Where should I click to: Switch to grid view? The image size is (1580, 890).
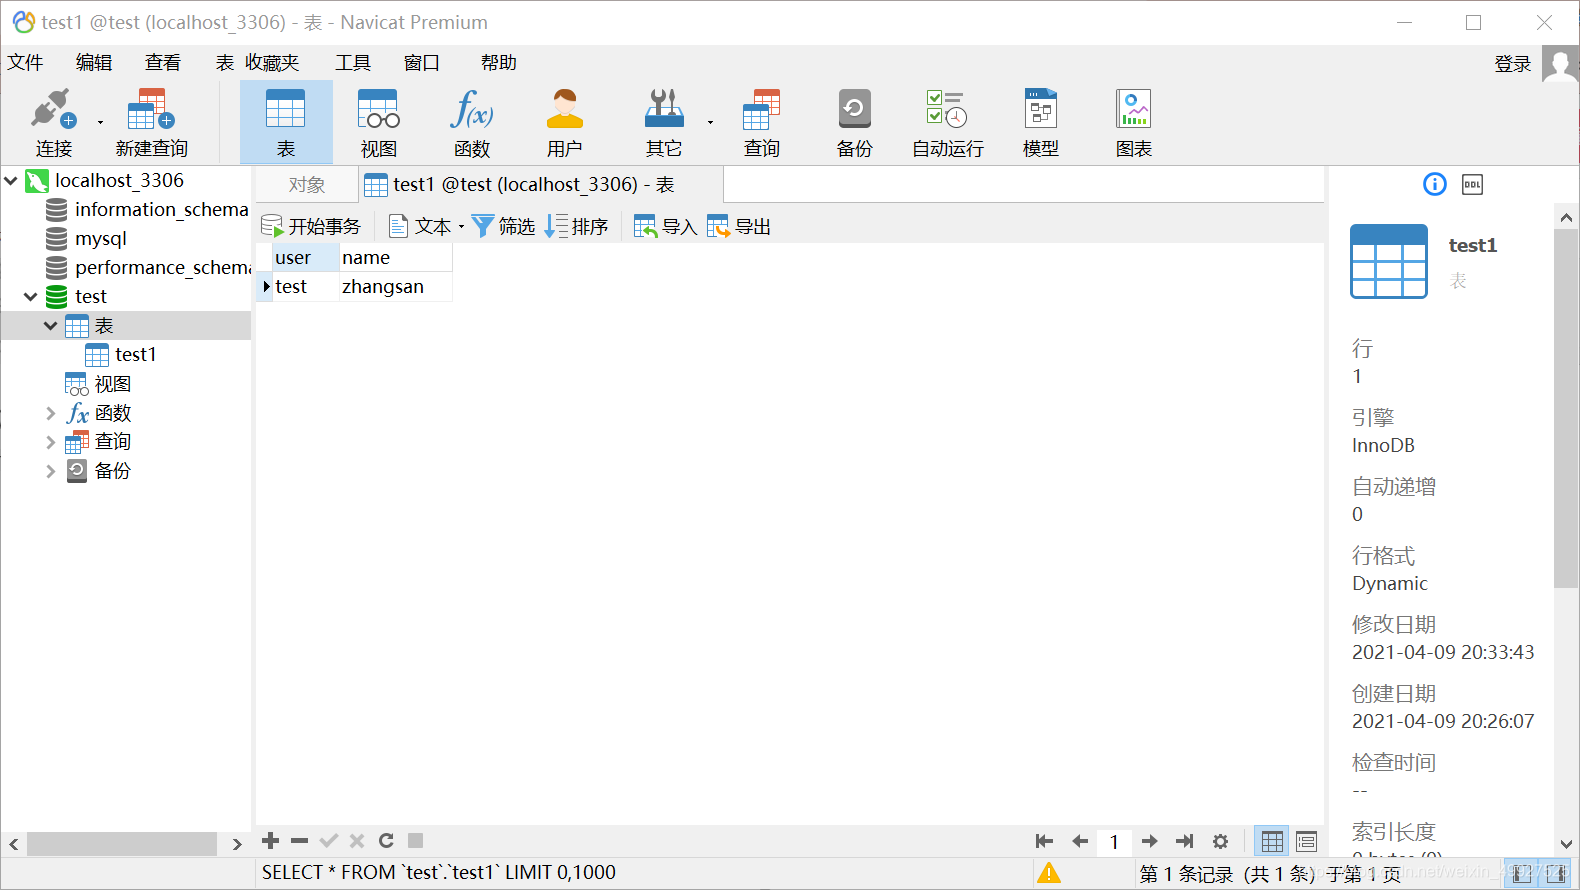[1273, 842]
